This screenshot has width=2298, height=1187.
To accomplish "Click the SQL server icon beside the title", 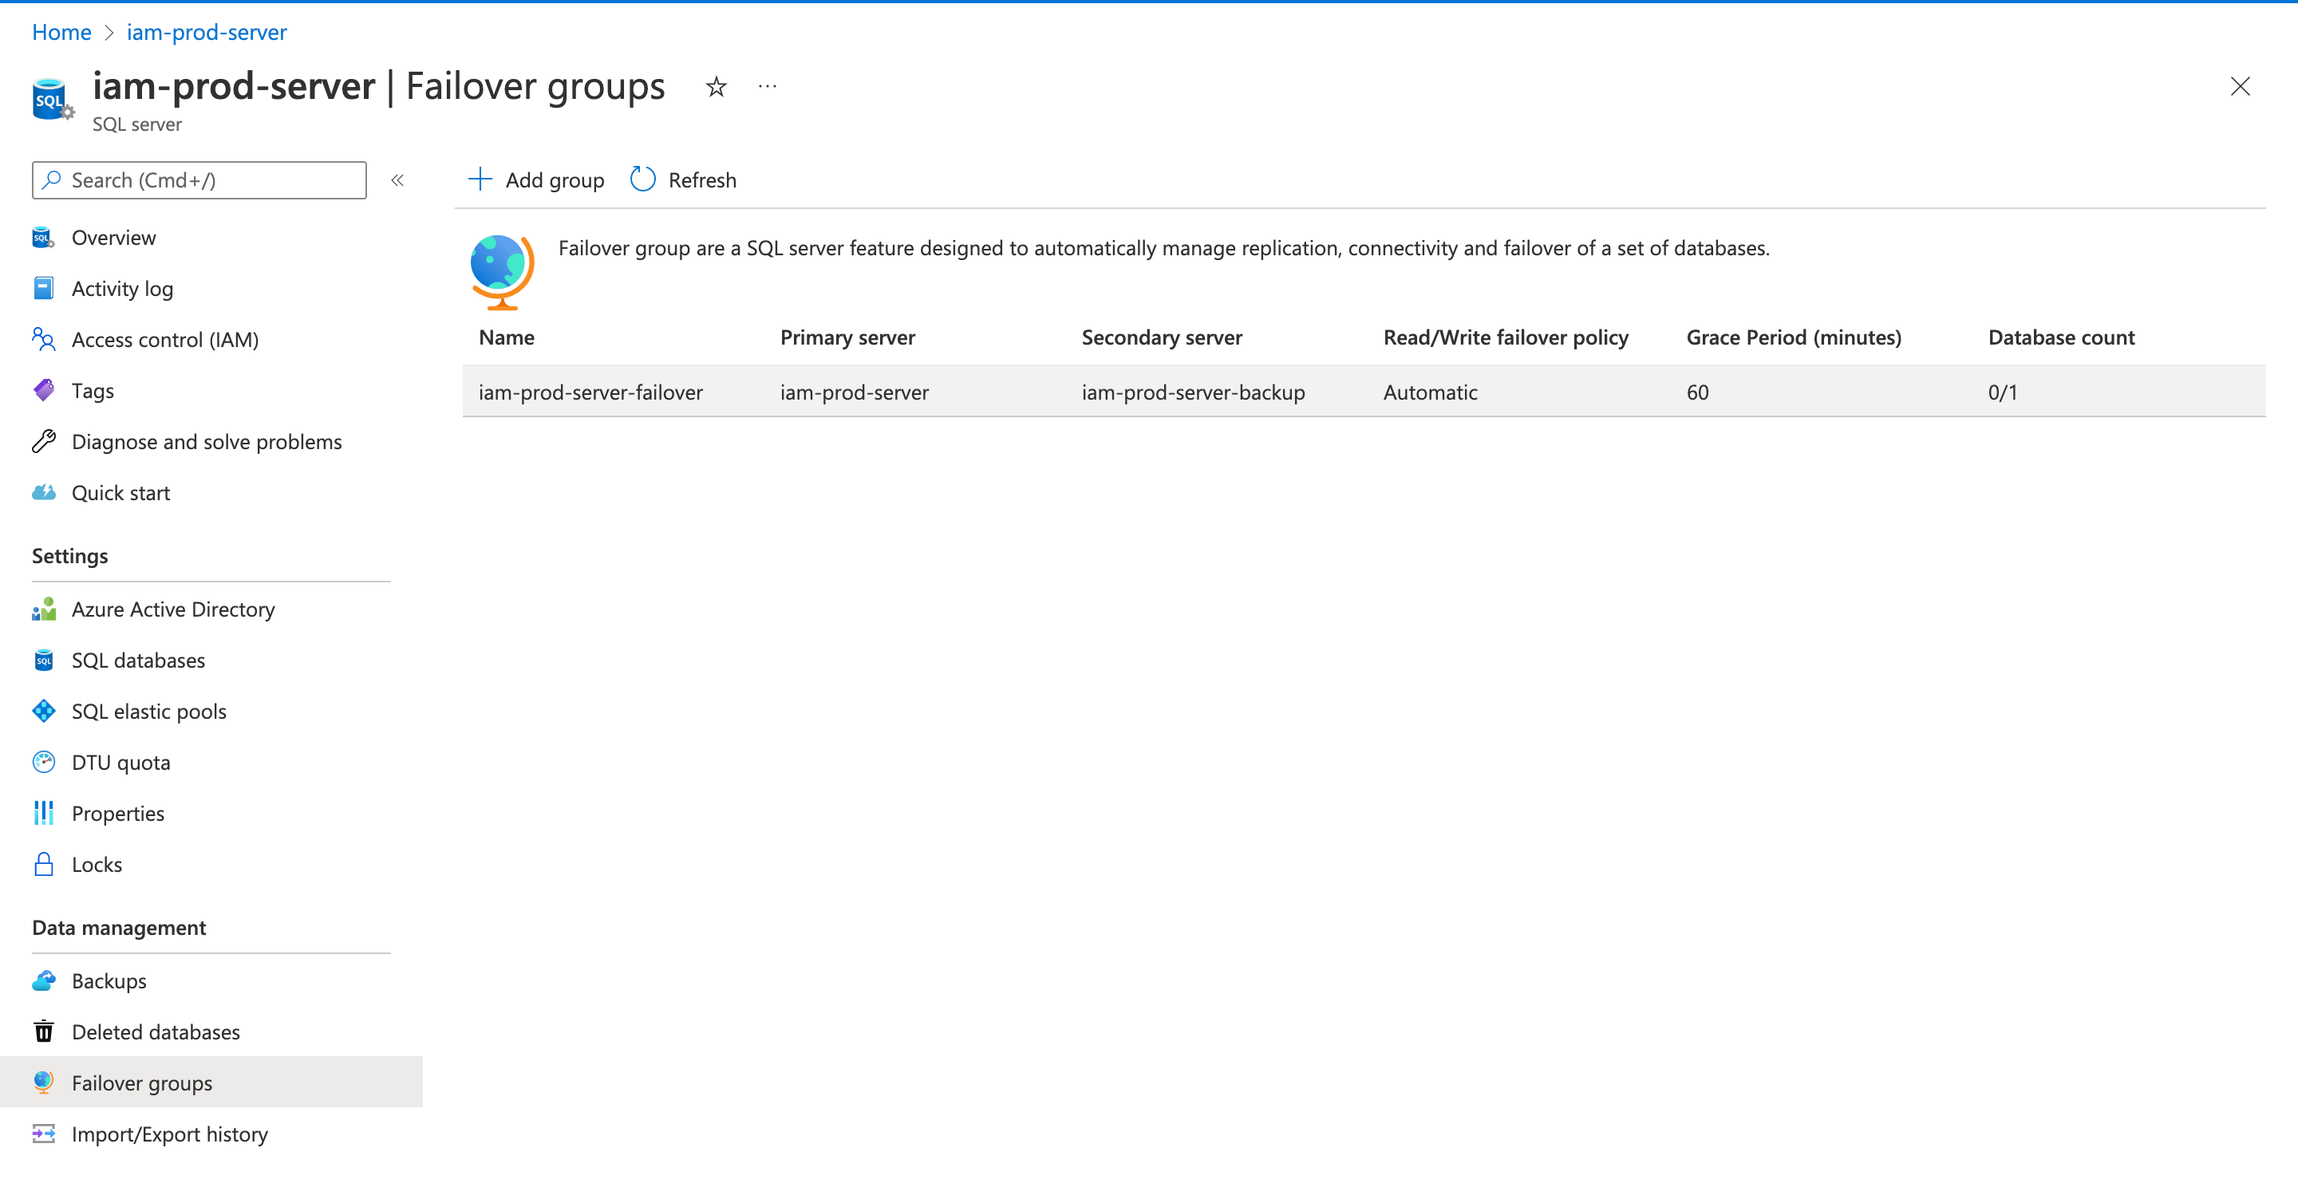I will (52, 99).
